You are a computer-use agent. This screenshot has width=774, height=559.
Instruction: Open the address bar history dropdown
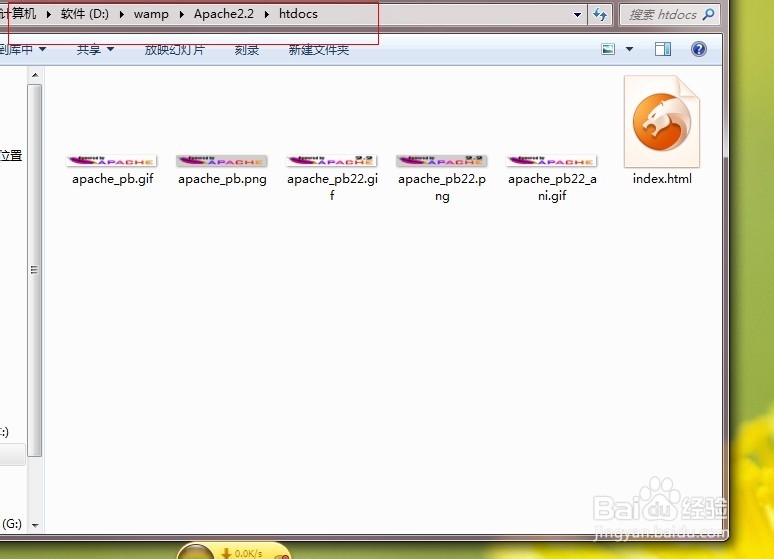click(x=577, y=14)
